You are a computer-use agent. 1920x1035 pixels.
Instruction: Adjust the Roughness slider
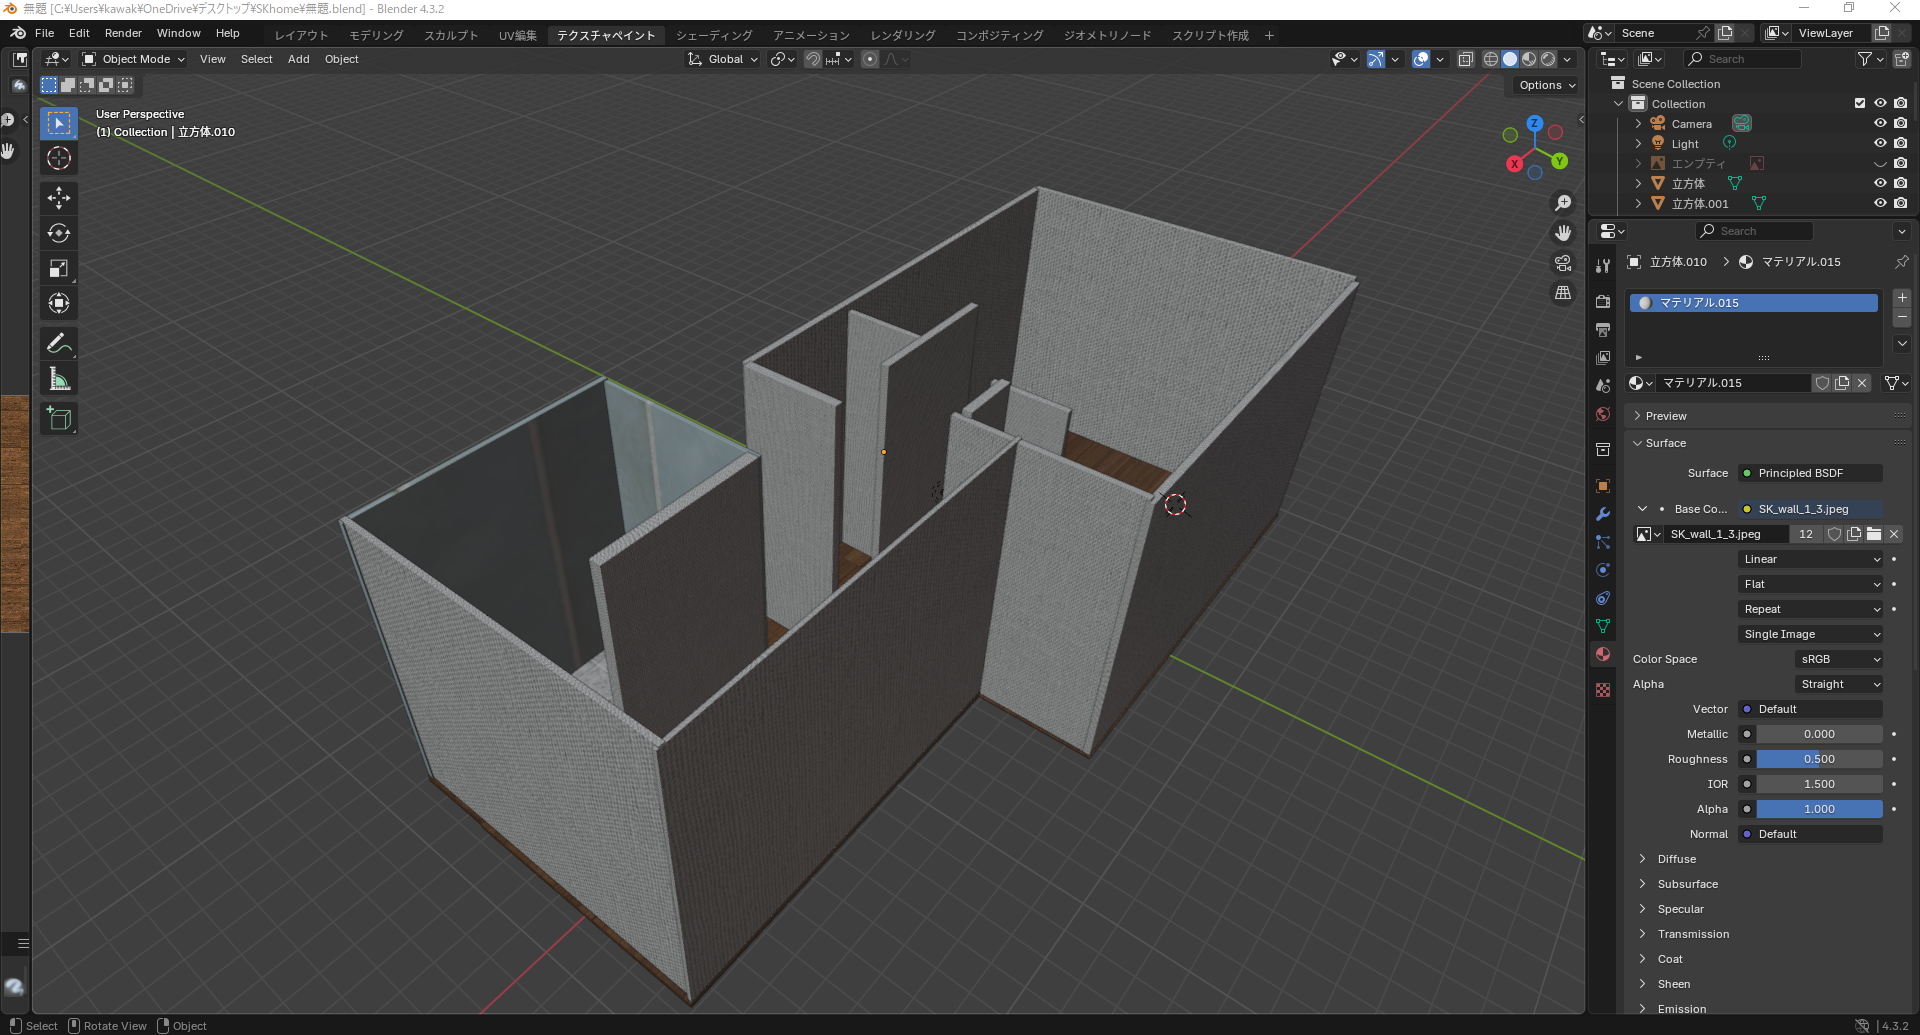[x=1818, y=759]
